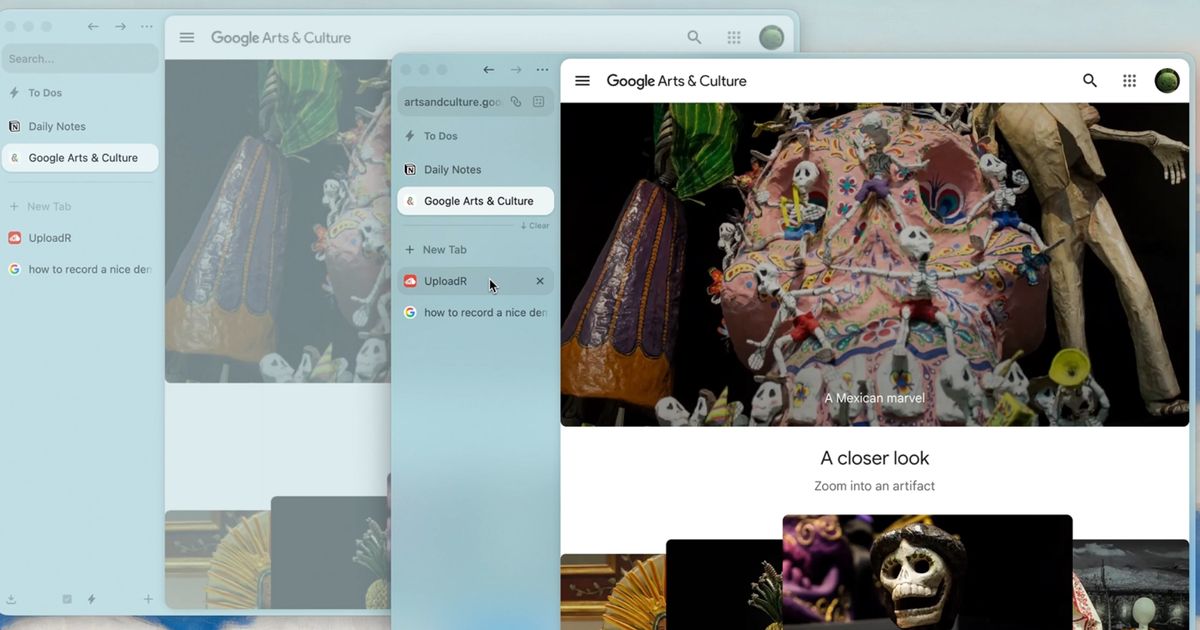Open downloads icon at bottom of background sidebar

11,599
